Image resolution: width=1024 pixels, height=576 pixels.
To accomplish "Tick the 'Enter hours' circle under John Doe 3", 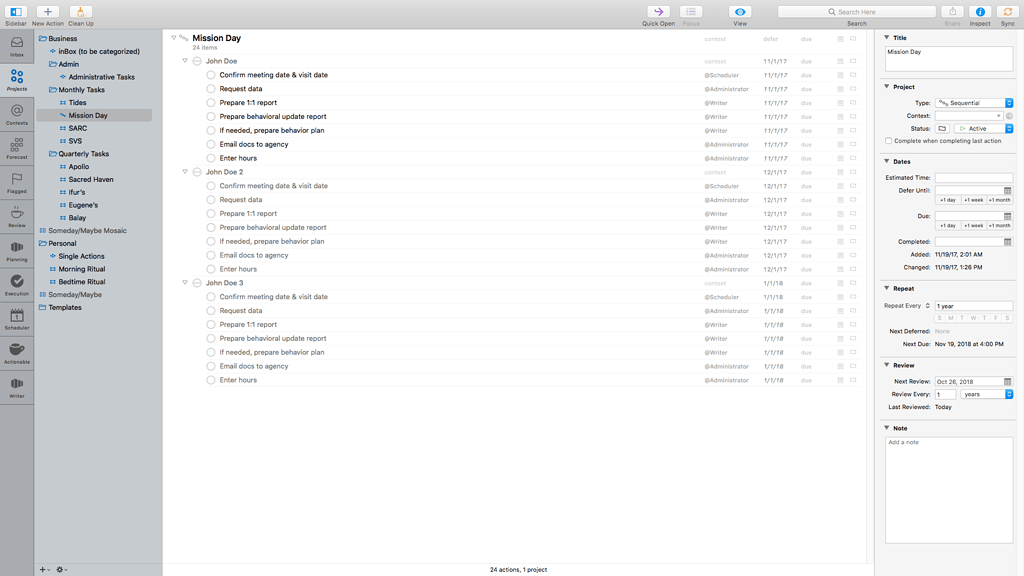I will 211,380.
